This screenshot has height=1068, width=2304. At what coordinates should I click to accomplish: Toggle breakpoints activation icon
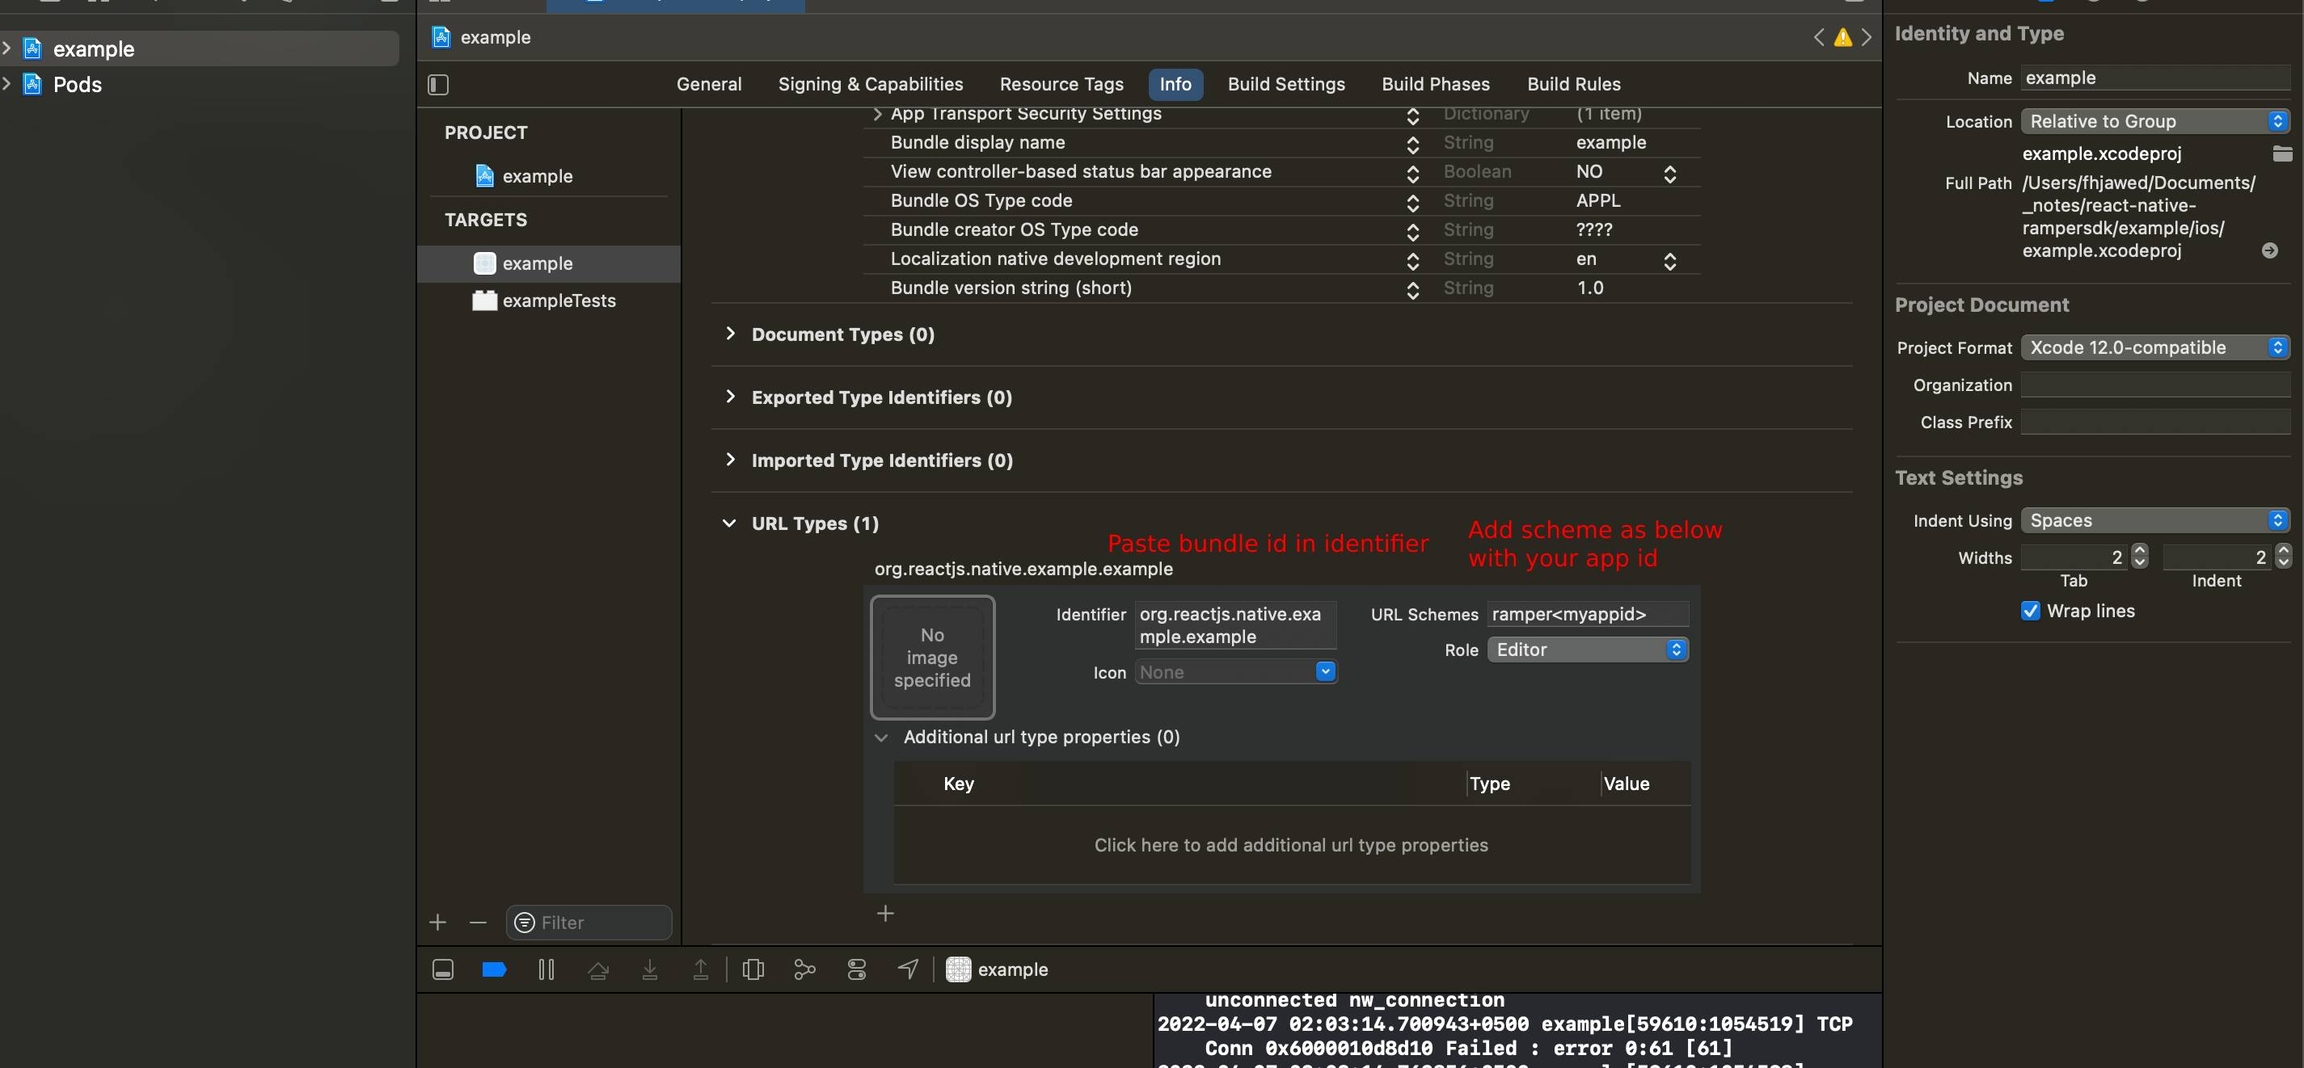pyautogui.click(x=494, y=969)
